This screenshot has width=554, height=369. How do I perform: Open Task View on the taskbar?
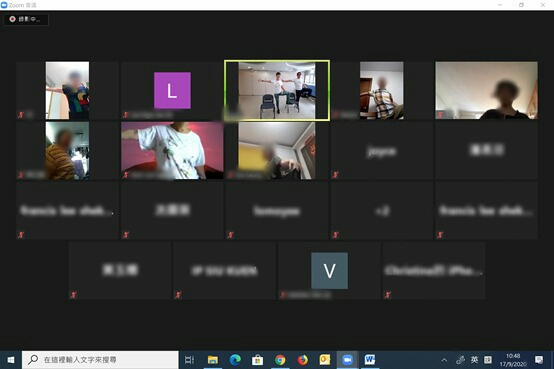(x=190, y=360)
